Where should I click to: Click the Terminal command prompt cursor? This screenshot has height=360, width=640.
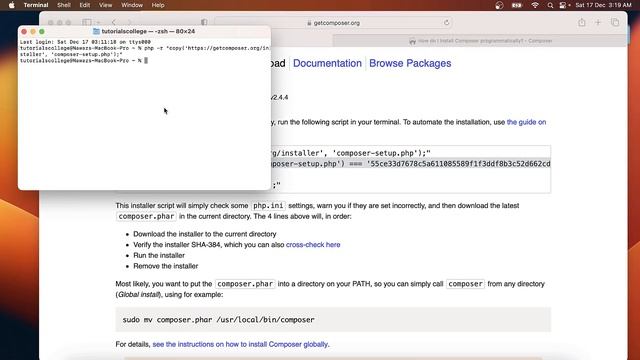[x=146, y=60]
